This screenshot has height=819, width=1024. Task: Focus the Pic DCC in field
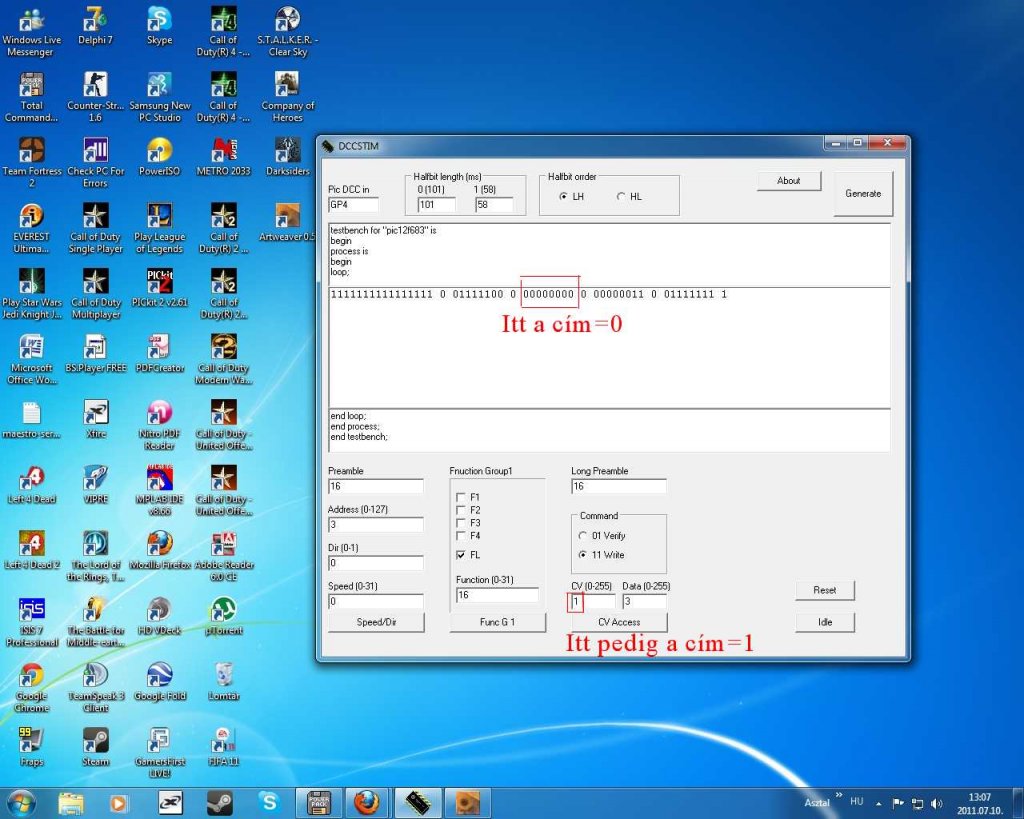tap(353, 205)
